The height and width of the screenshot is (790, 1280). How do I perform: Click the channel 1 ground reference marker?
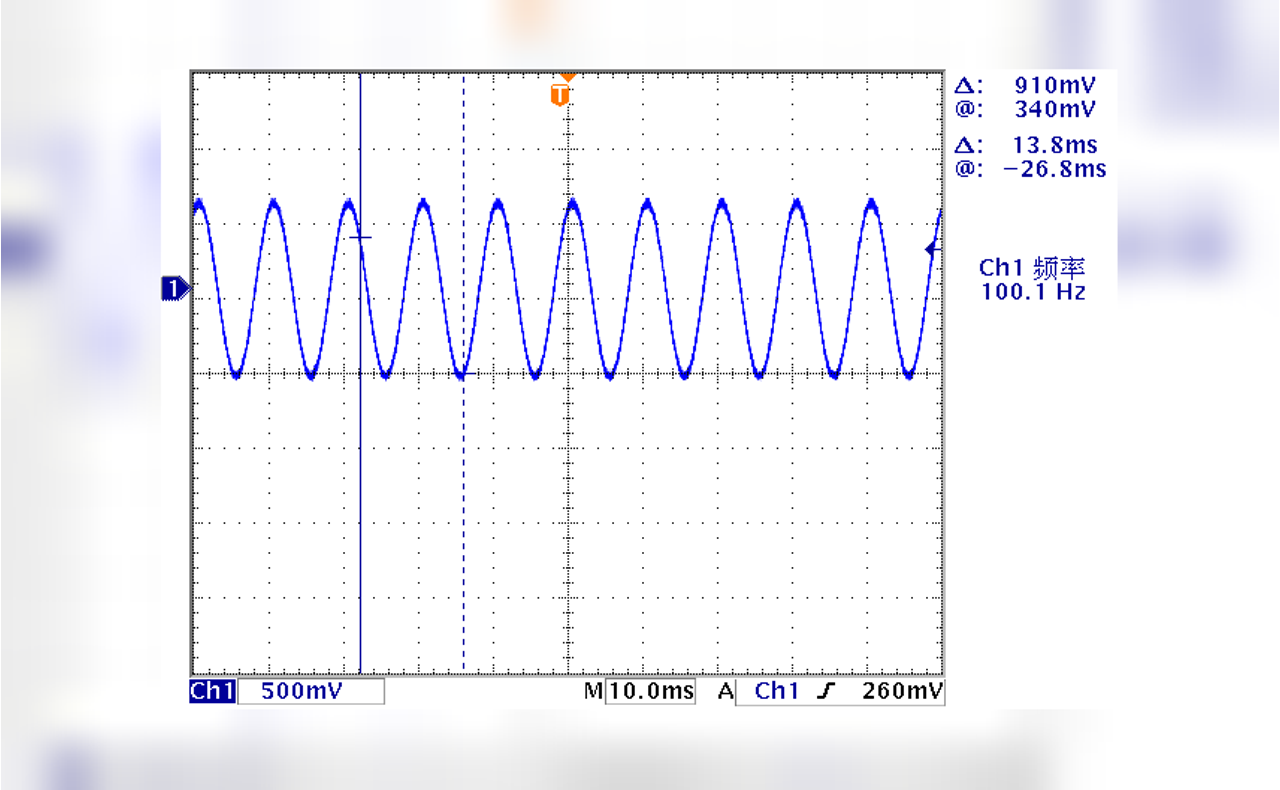click(x=176, y=287)
